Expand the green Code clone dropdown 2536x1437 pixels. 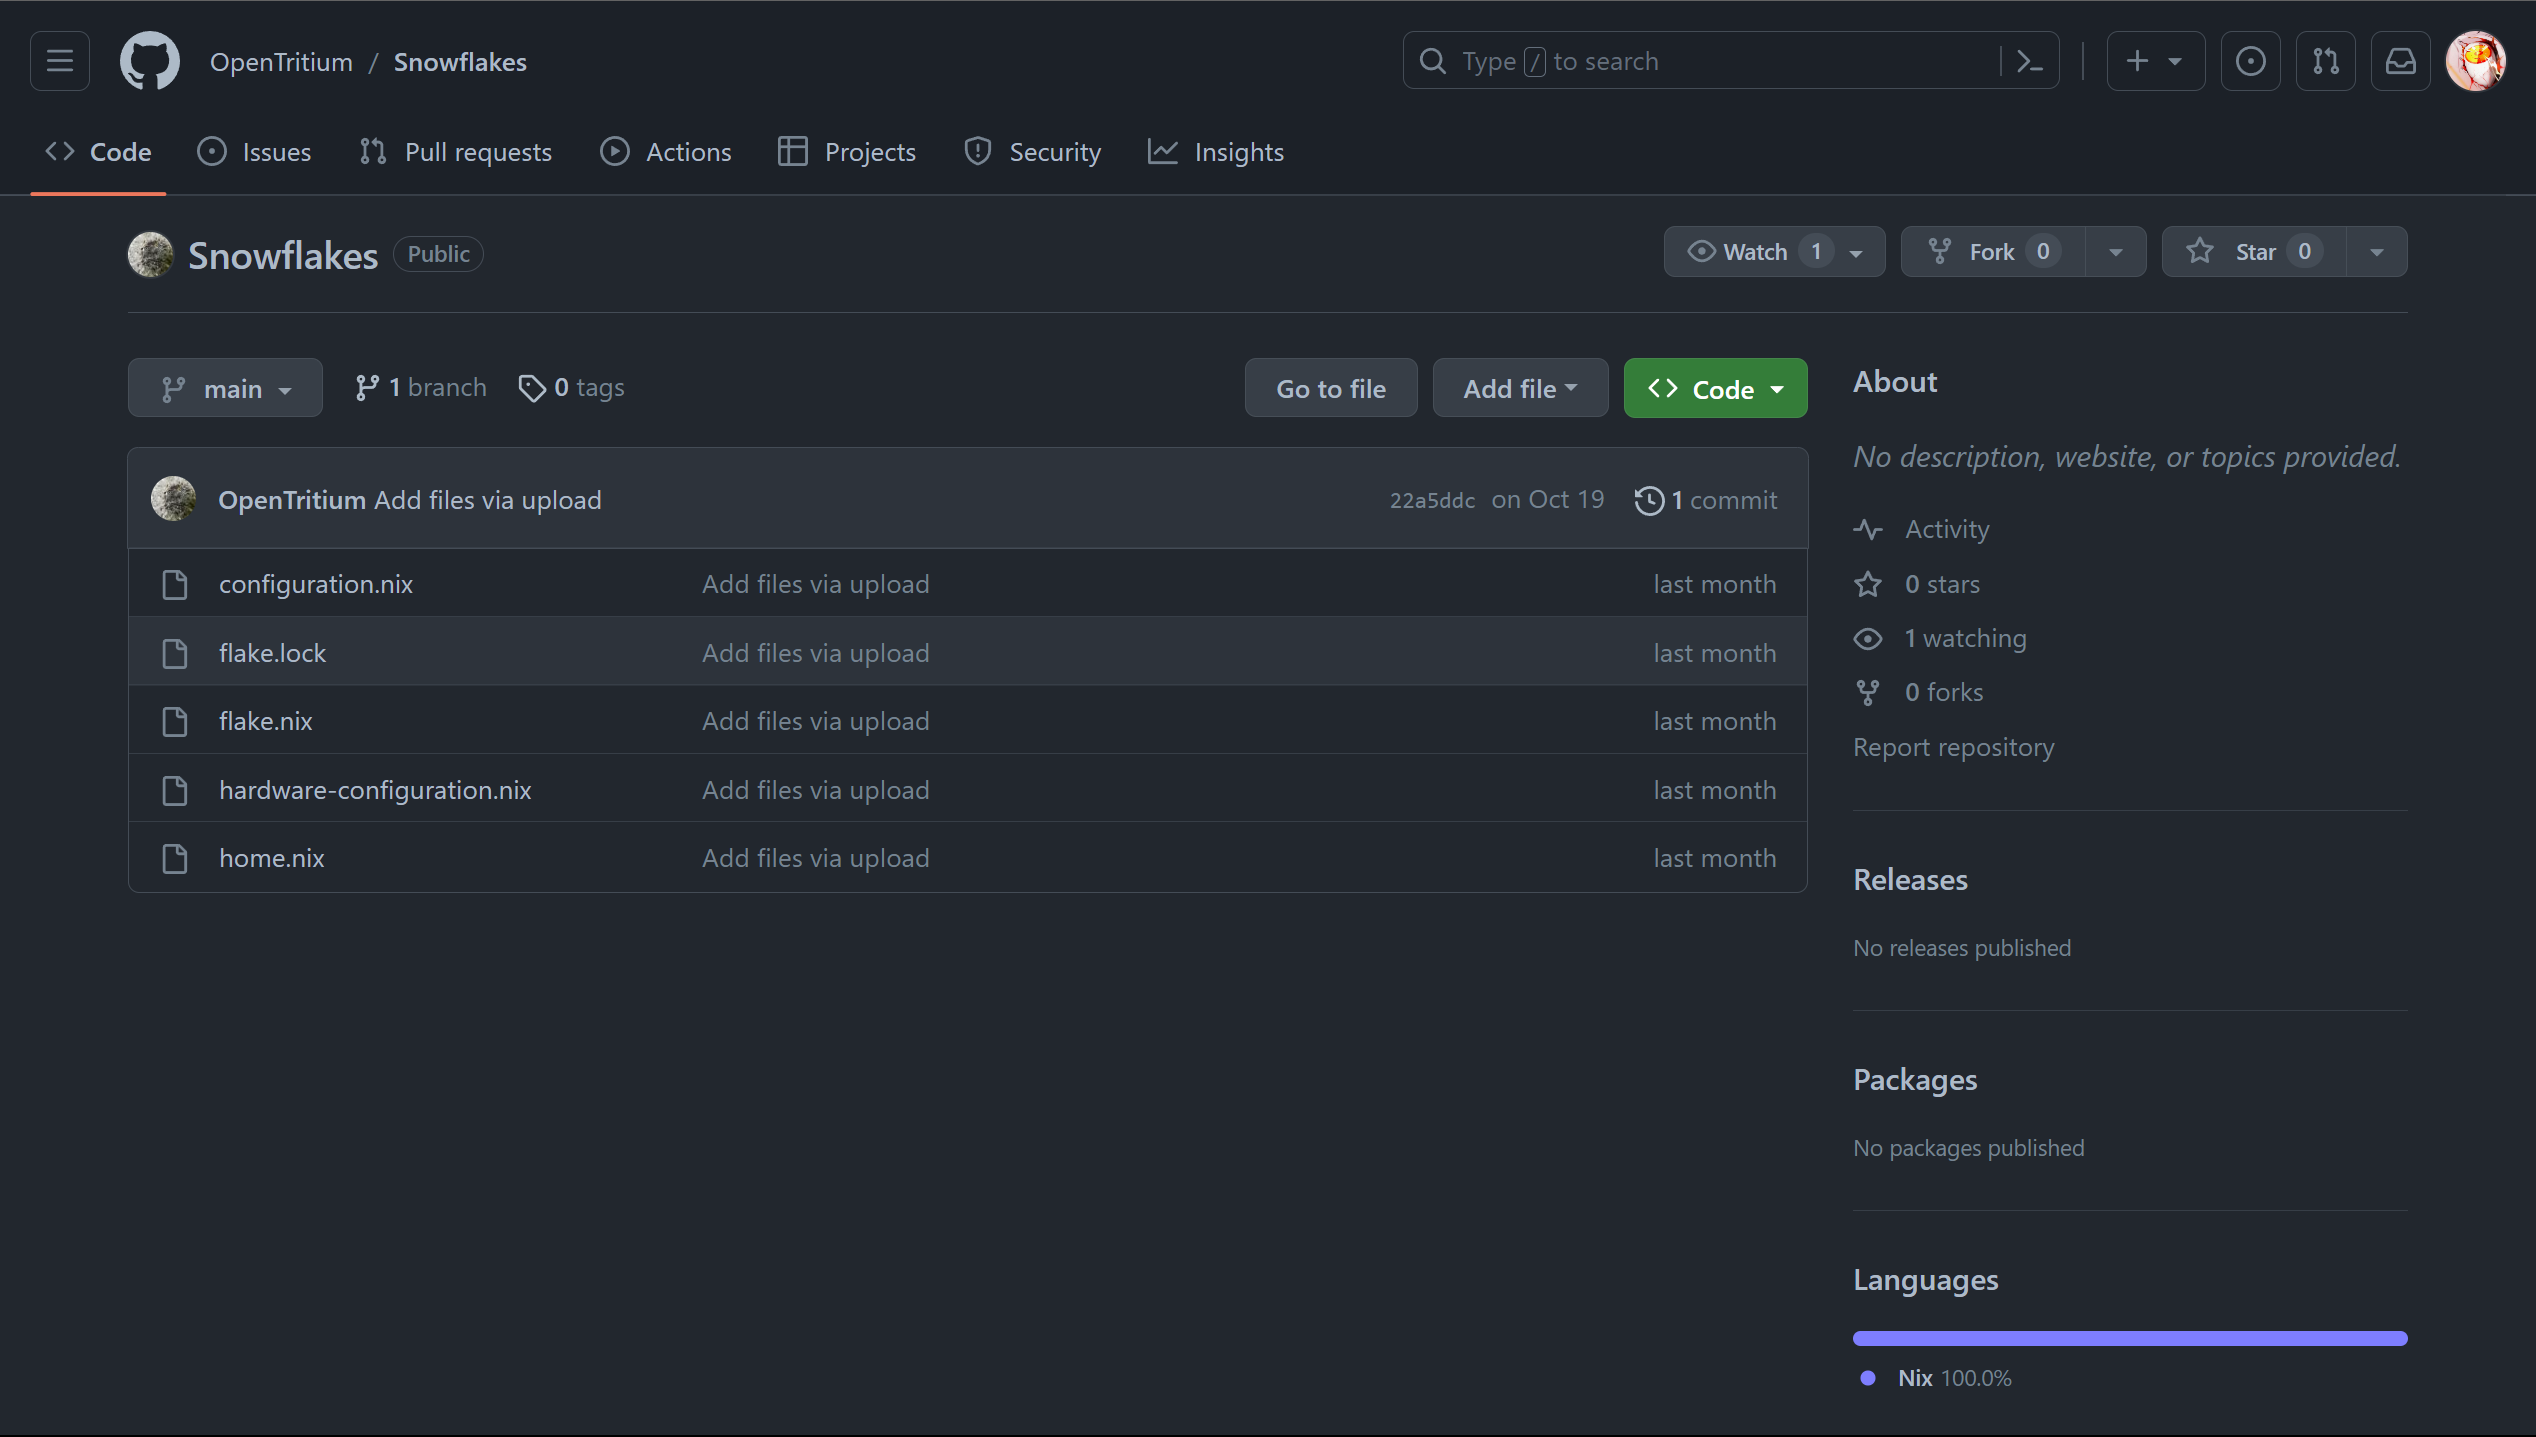(x=1715, y=388)
